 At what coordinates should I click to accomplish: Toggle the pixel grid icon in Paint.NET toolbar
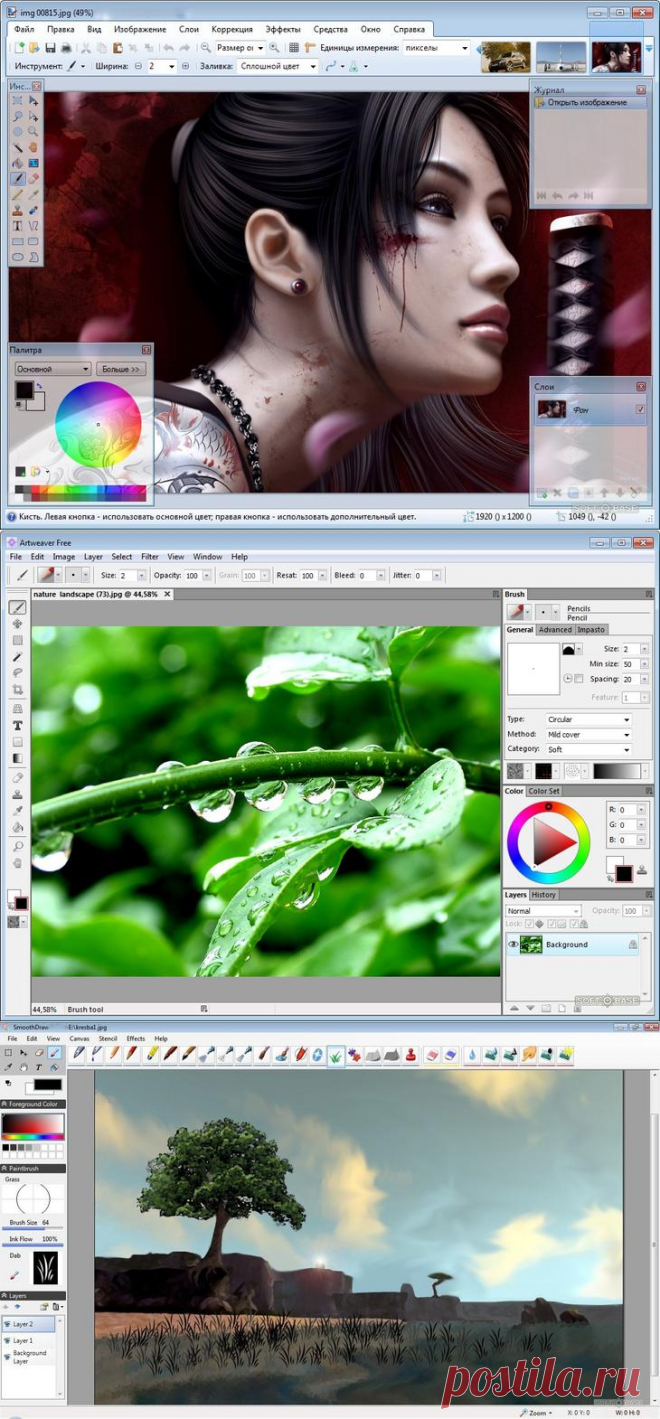pos(293,47)
